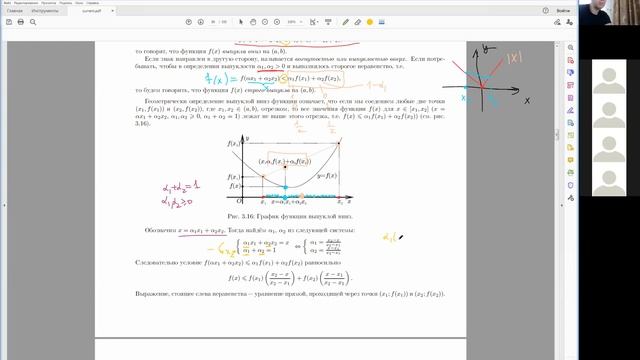This screenshot has height=360, width=640.
Task: Open the More Tools icon at pane bottom
Action: [x=571, y=198]
